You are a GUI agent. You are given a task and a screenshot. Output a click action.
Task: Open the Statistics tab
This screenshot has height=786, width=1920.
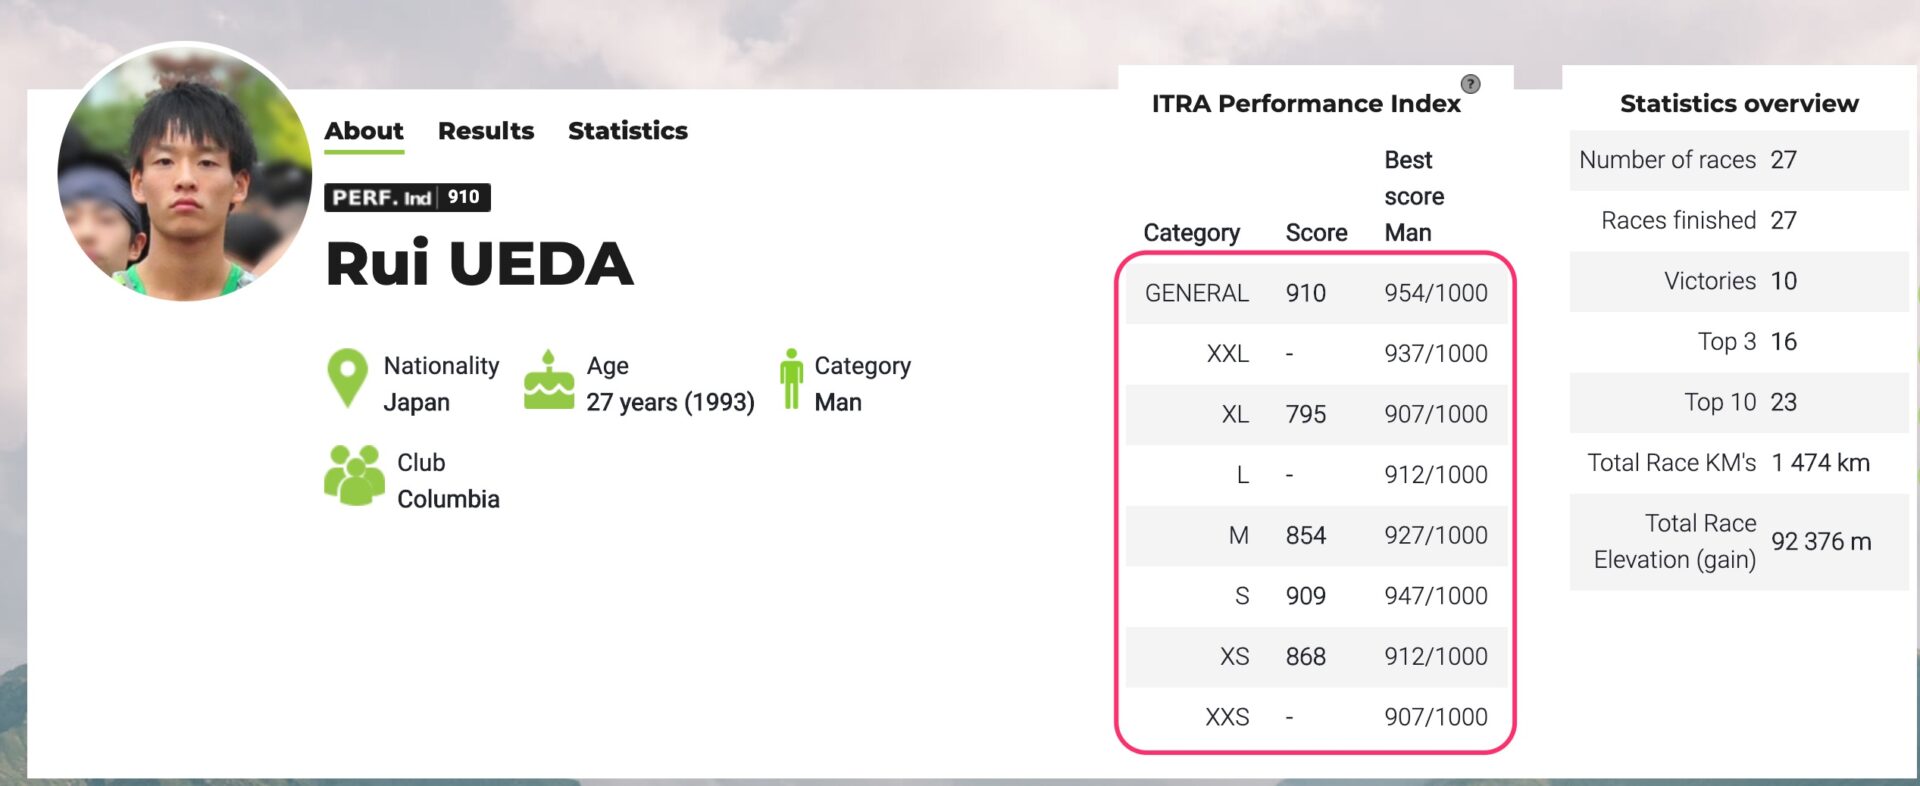tap(627, 131)
